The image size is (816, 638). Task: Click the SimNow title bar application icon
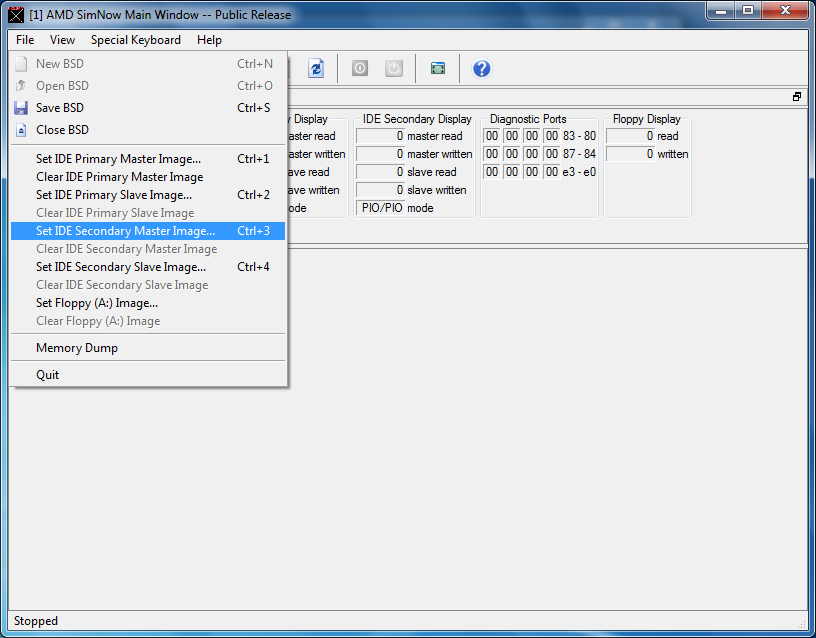16,15
